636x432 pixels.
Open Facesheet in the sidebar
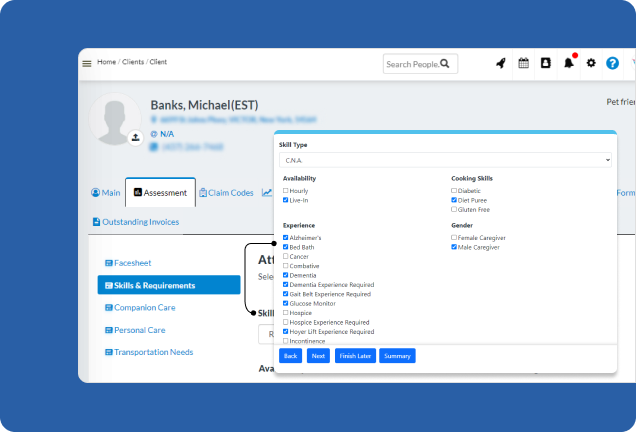click(x=128, y=263)
